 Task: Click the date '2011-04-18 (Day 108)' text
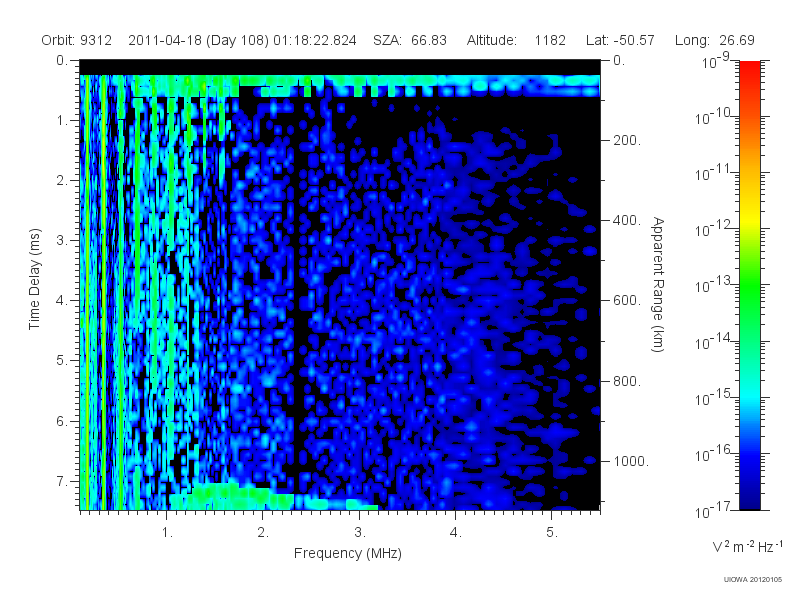point(198,40)
